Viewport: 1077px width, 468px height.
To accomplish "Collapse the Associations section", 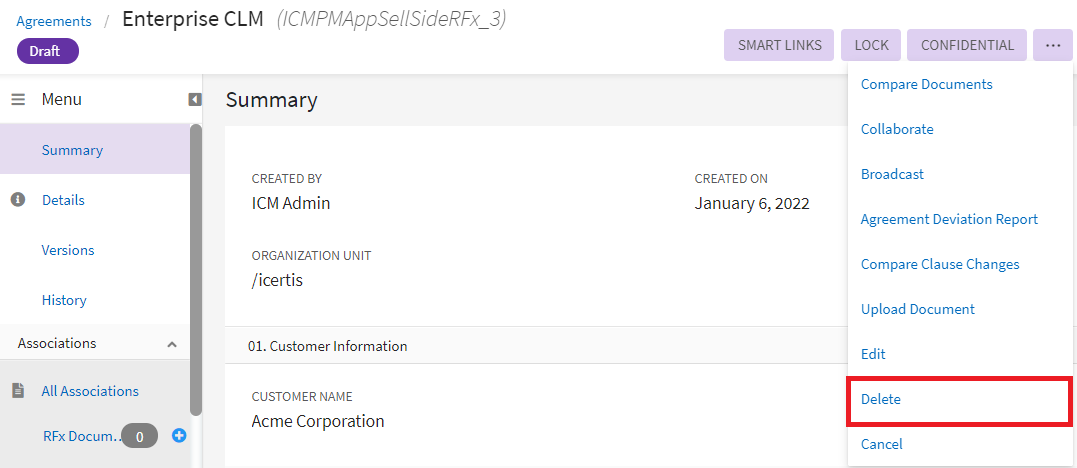I will click(x=172, y=344).
